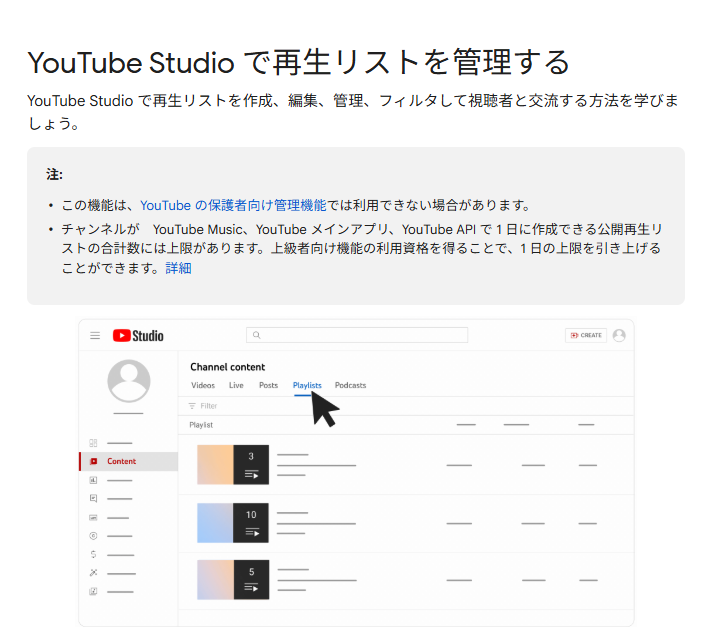Click the note text about YouTube Music
The image size is (717, 627).
[x=361, y=248]
